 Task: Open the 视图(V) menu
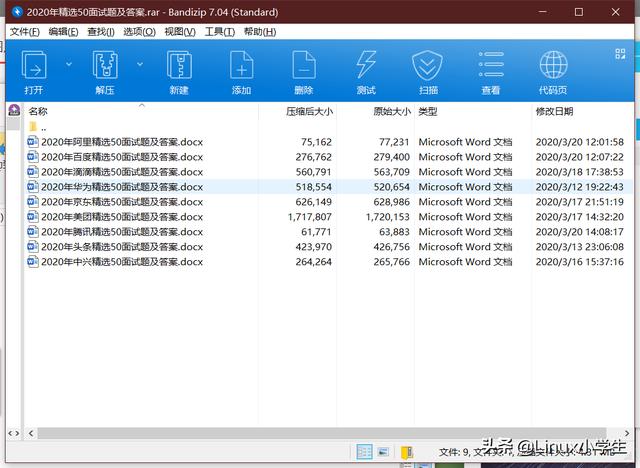coord(180,32)
